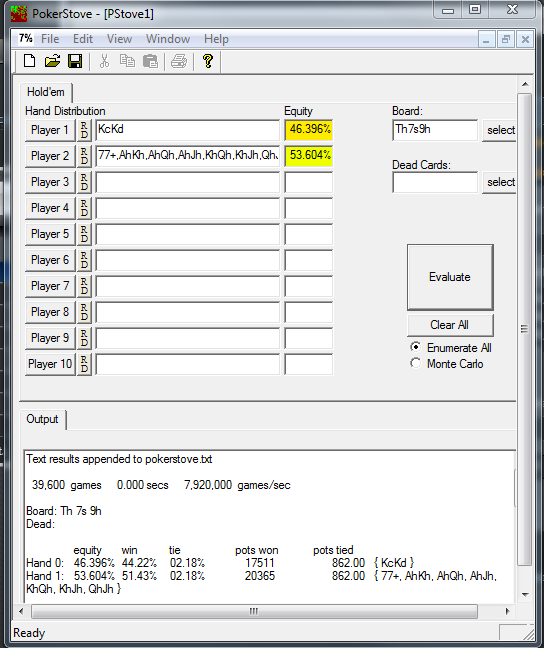Image resolution: width=544 pixels, height=648 pixels.
Task: Select the Enumerate All radio button
Action: [415, 347]
